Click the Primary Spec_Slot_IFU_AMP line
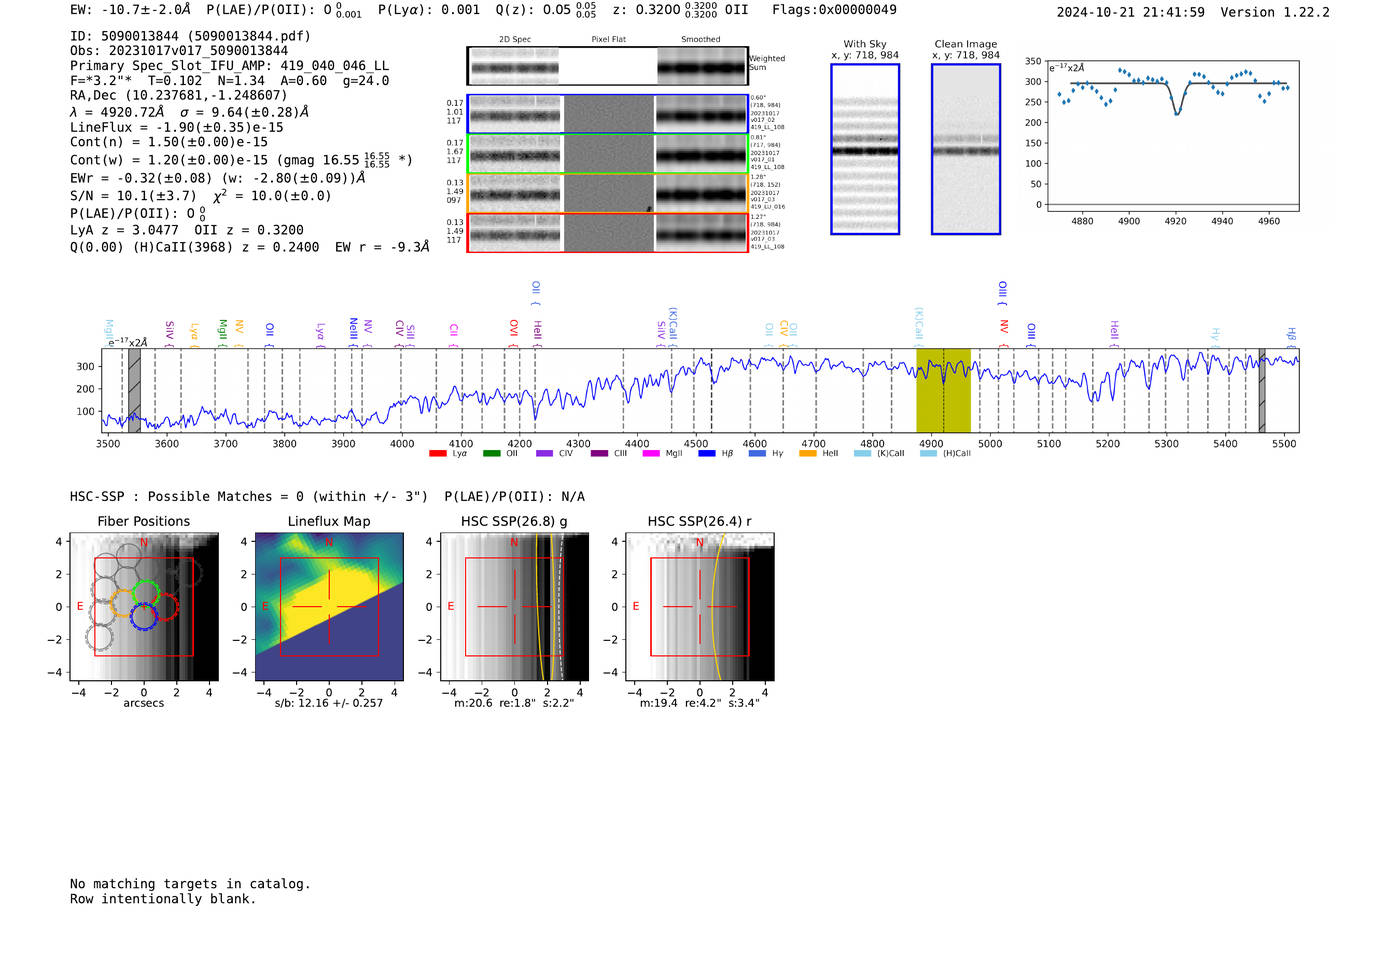1400x953 pixels. point(229,66)
